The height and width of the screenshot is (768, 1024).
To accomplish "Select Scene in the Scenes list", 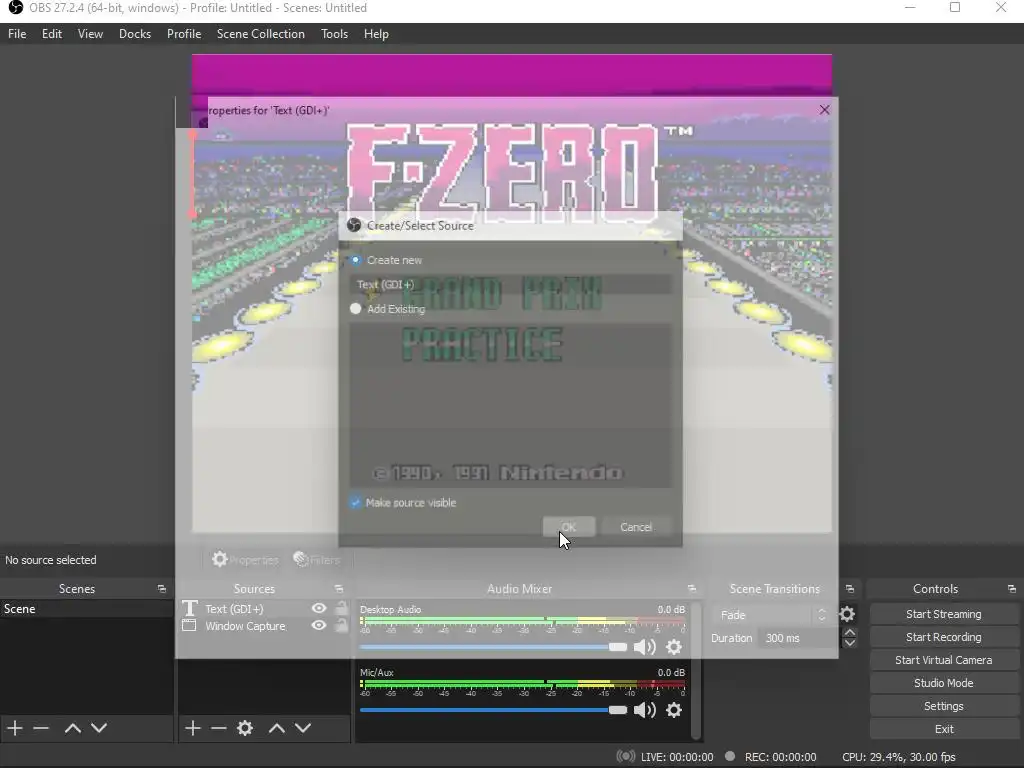I will click(87, 609).
